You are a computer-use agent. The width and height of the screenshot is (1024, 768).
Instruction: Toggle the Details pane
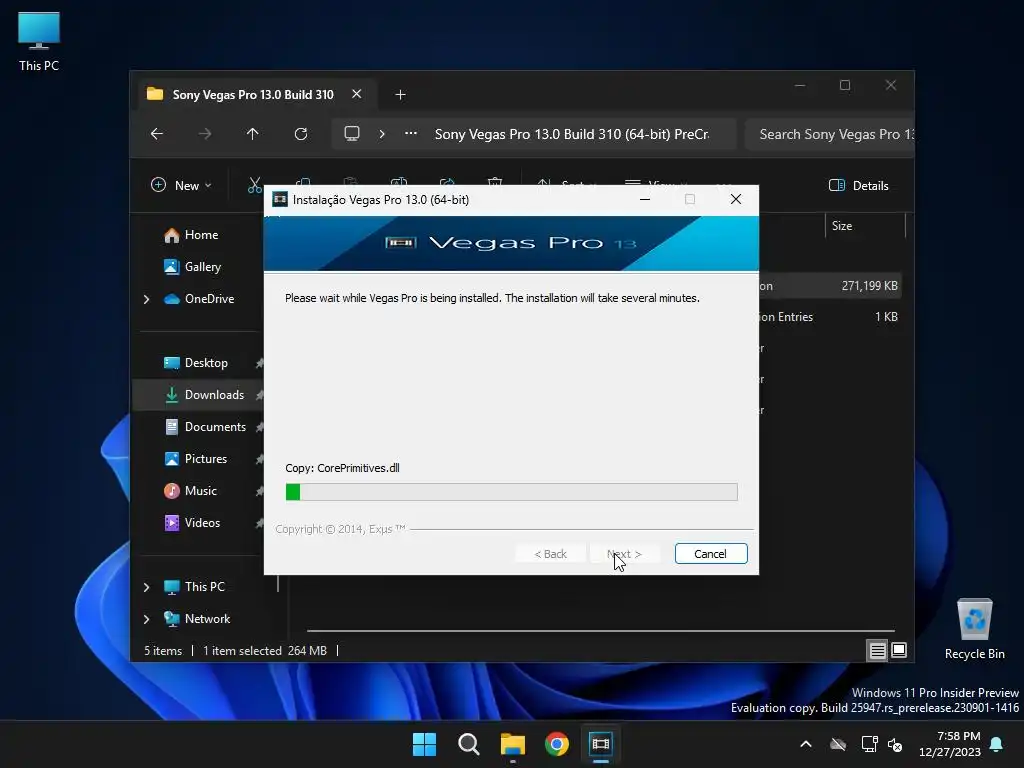tap(859, 185)
